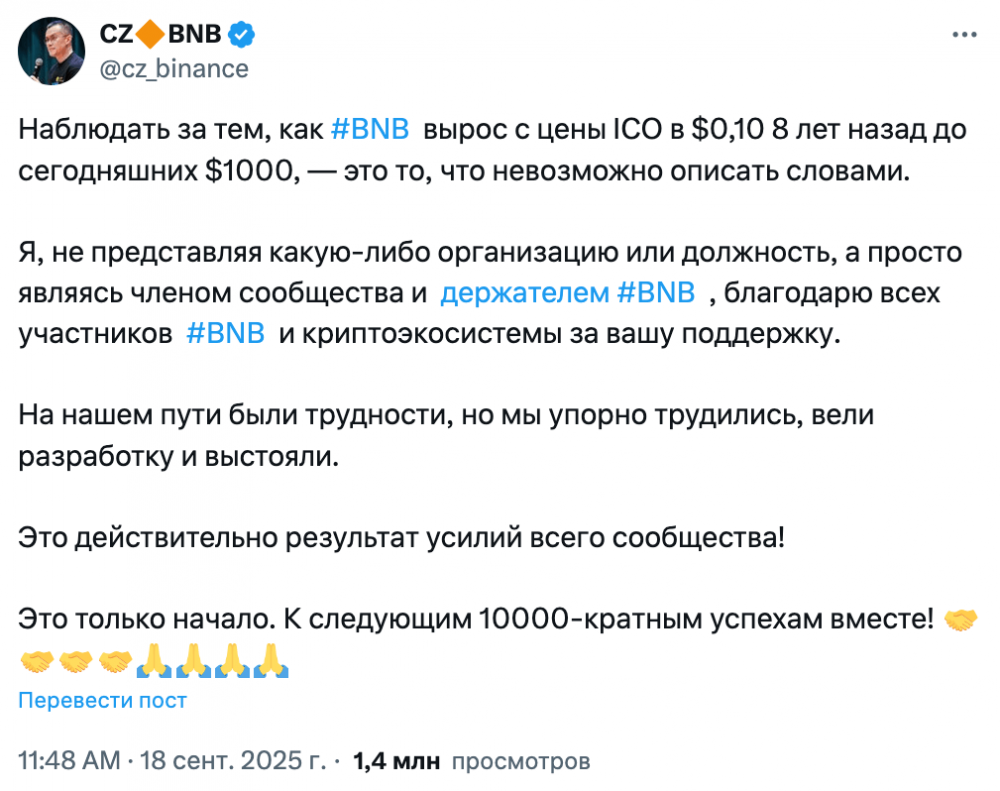Screen dimensions: 1000x791
Task: Follow the "держателем #BNB" link
Action: pyautogui.click(x=567, y=293)
